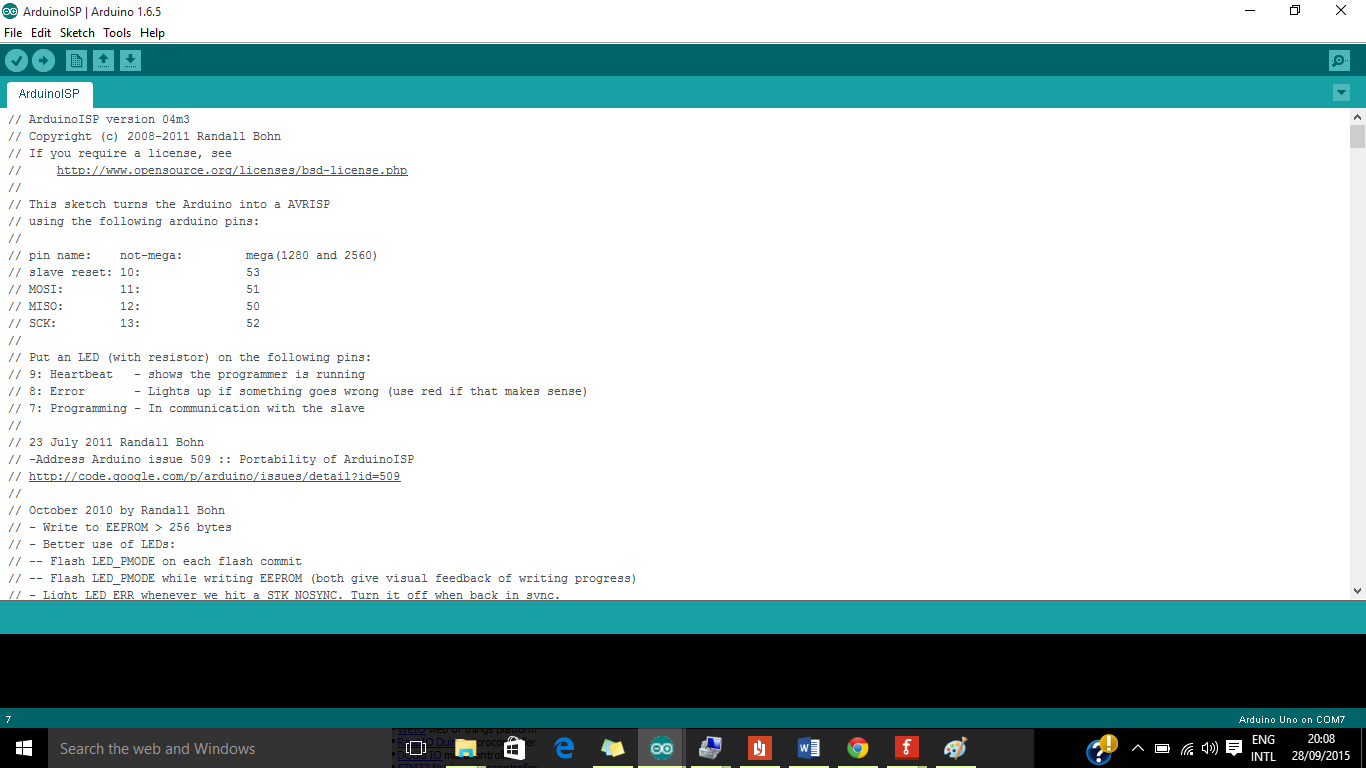Click the Verify sketch checkmark button
Screen dimensions: 1366x768
(16, 61)
